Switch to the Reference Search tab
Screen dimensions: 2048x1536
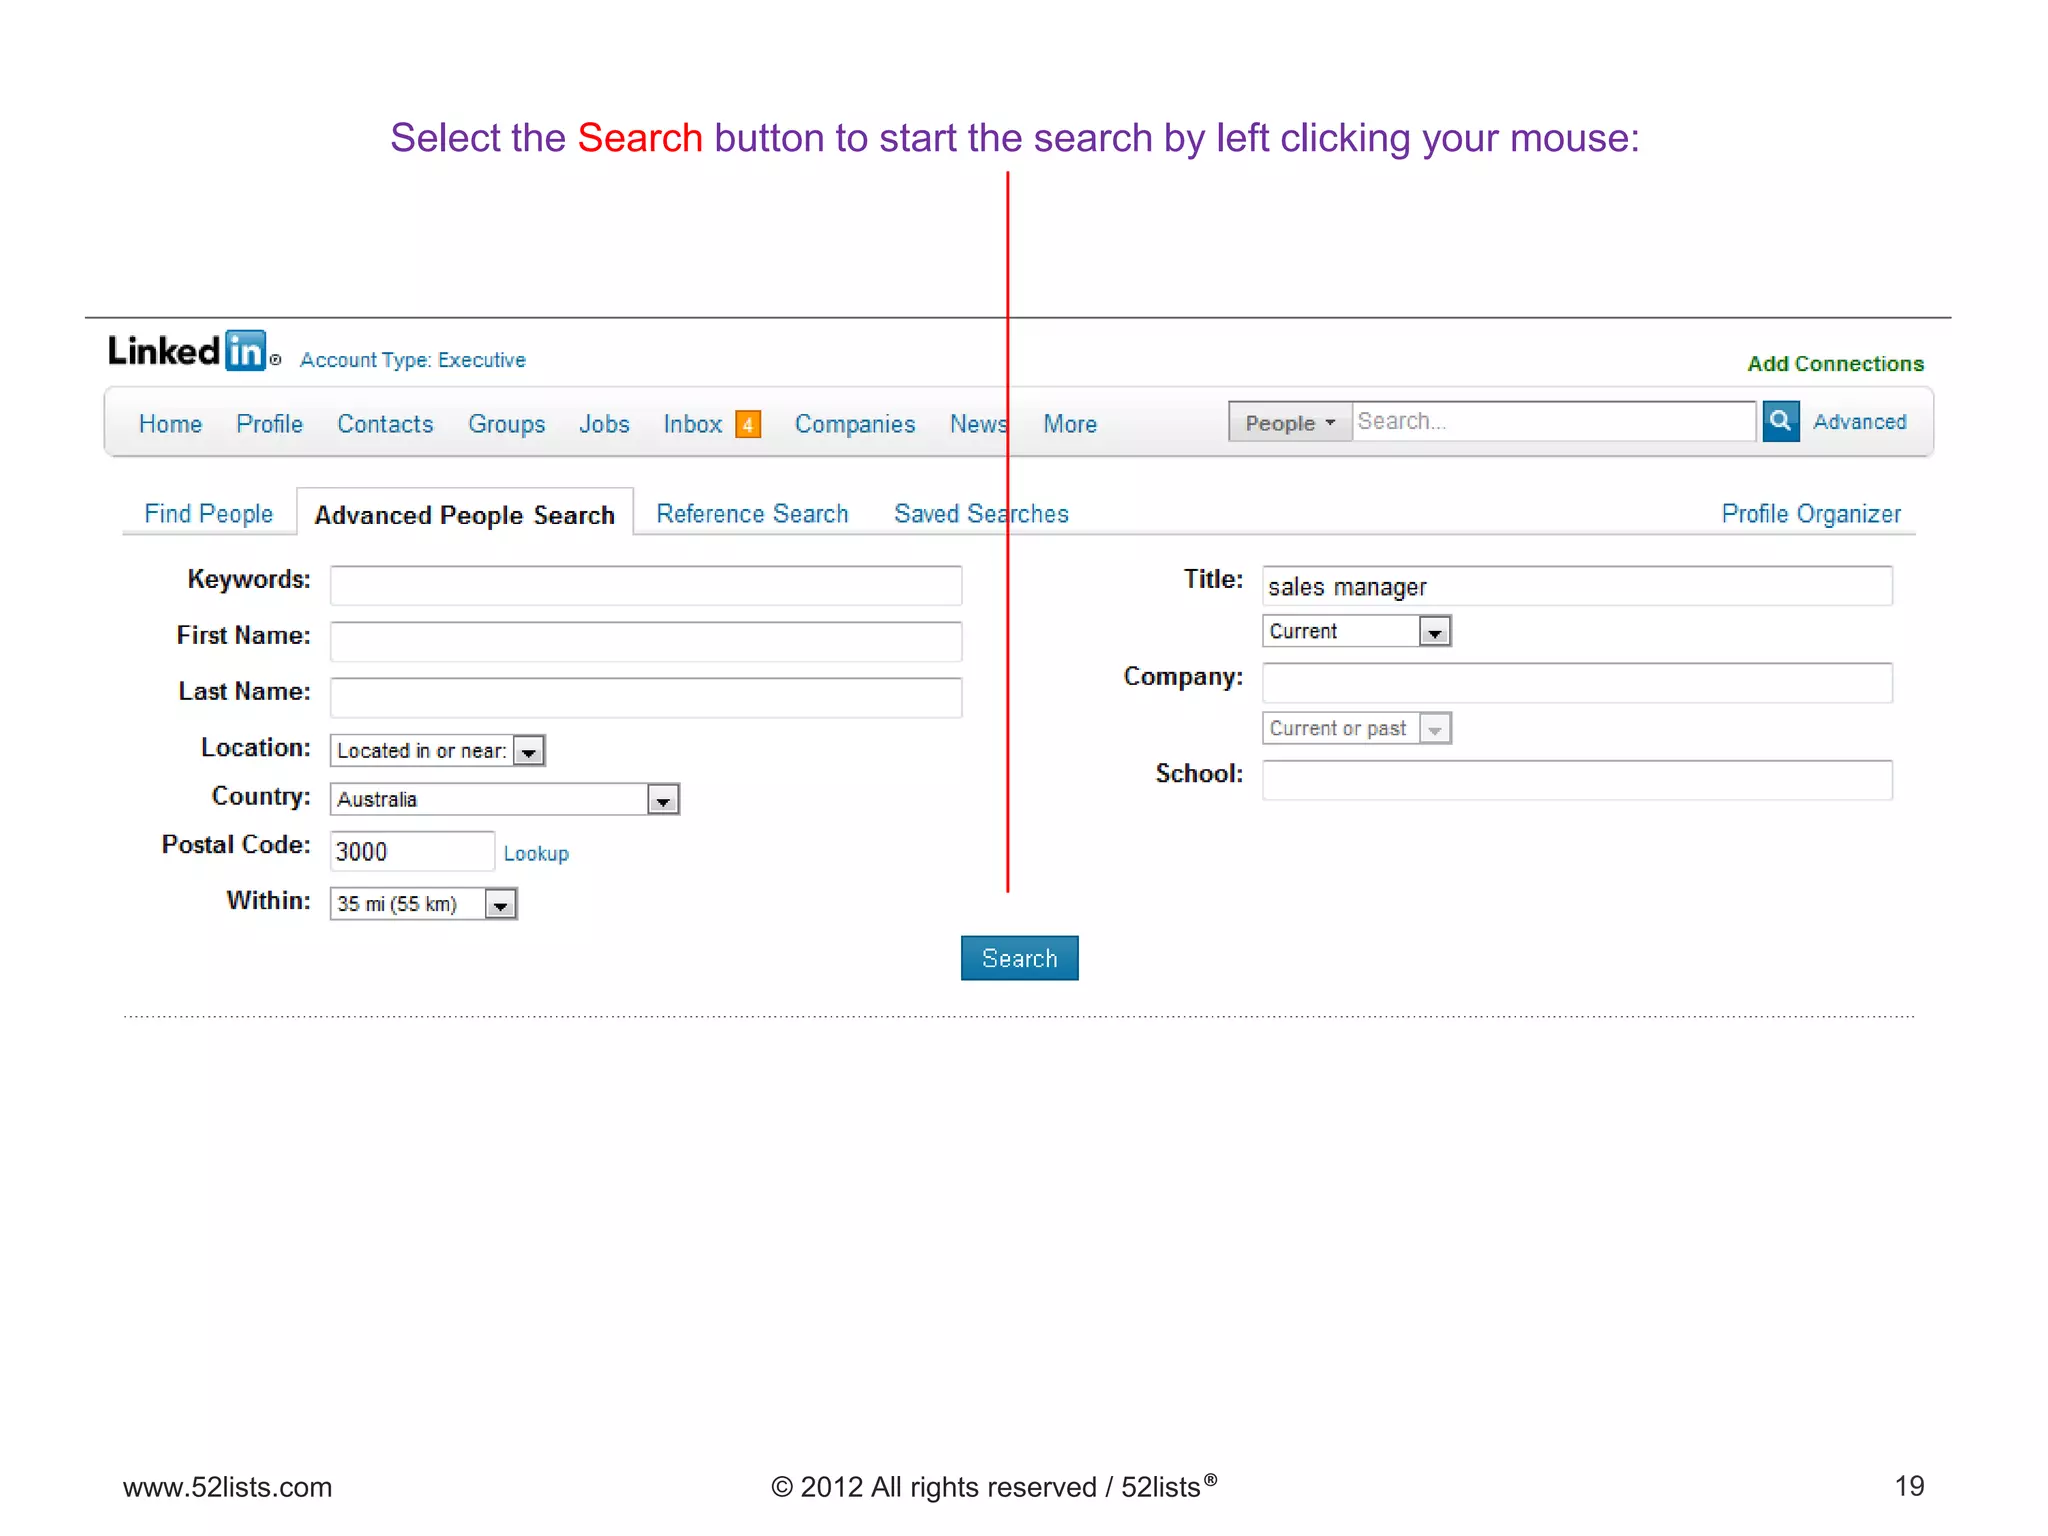752,514
